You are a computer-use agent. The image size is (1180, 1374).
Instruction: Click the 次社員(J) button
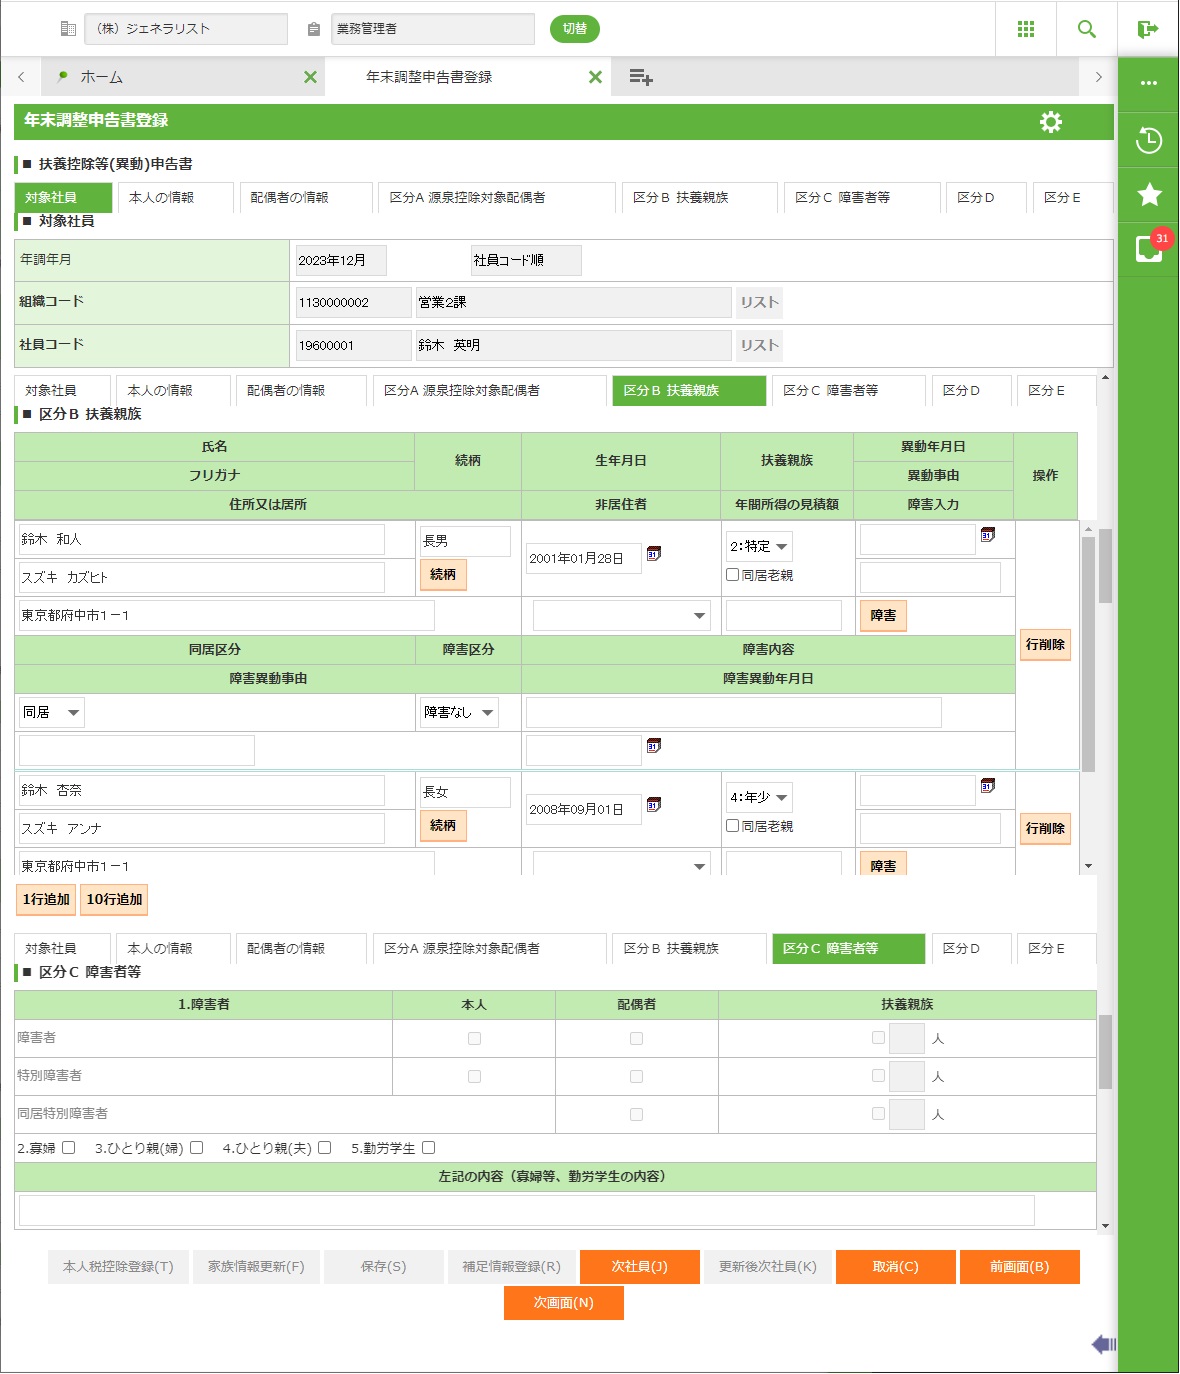point(639,1267)
